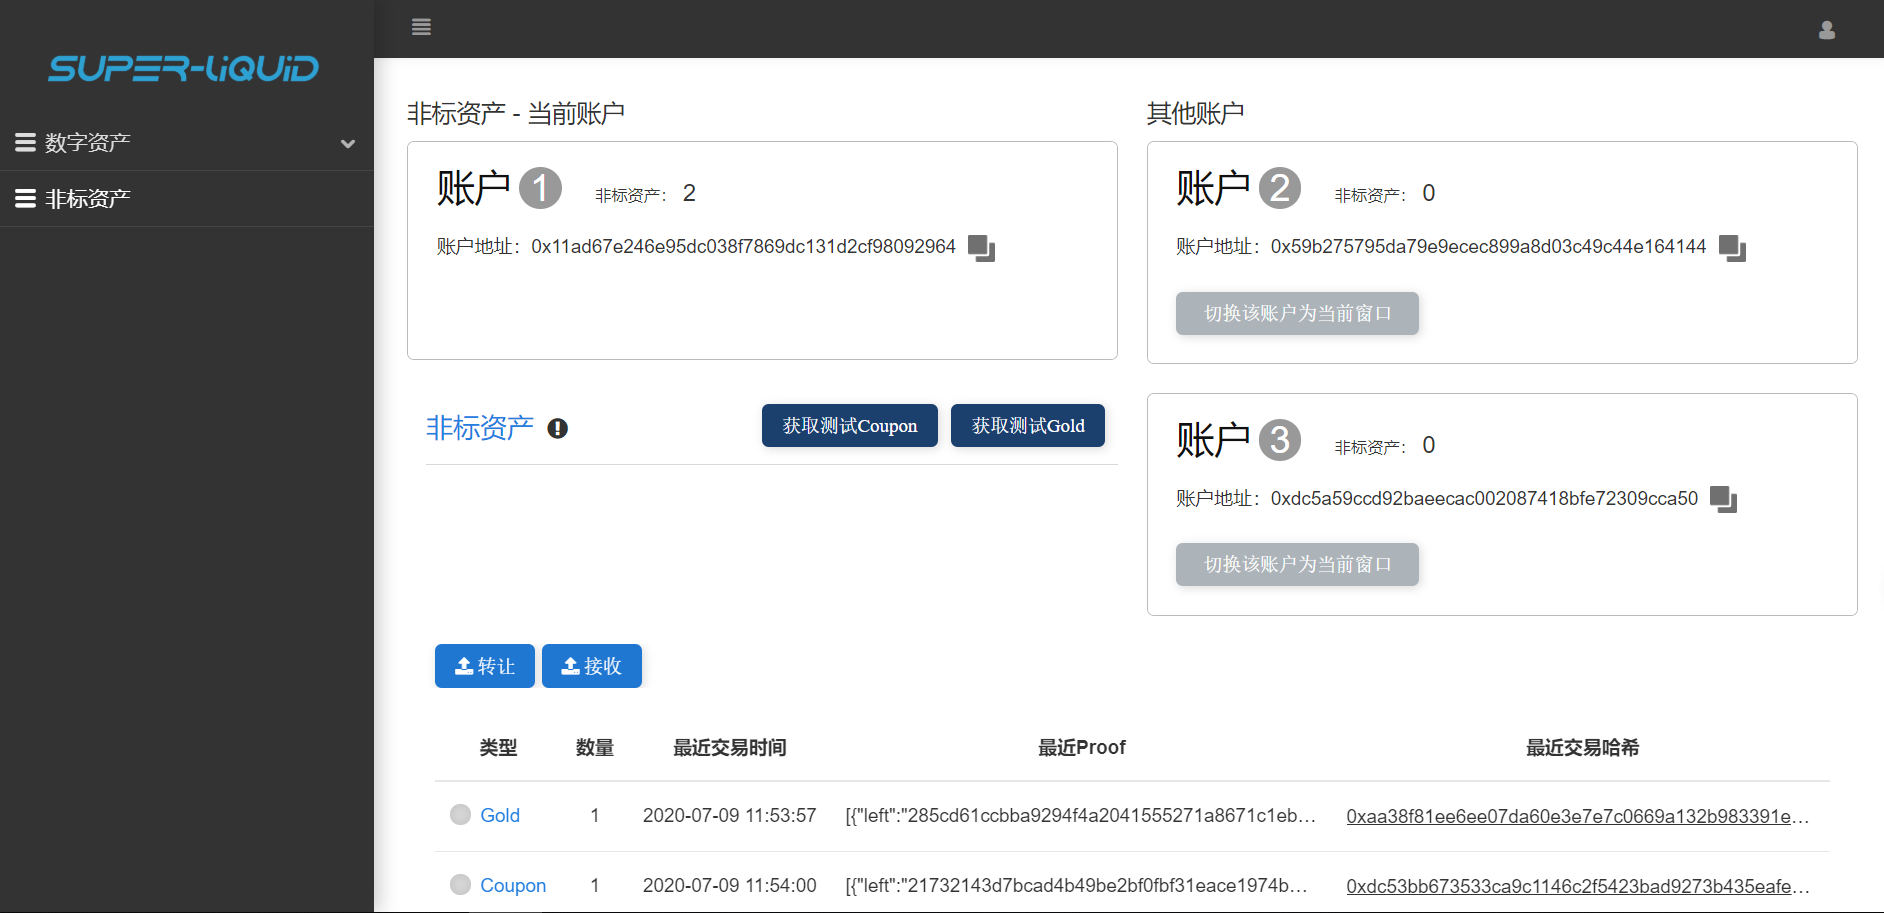Screen dimensions: 1884x913
Task: Open the user profile icon
Action: tap(1826, 30)
